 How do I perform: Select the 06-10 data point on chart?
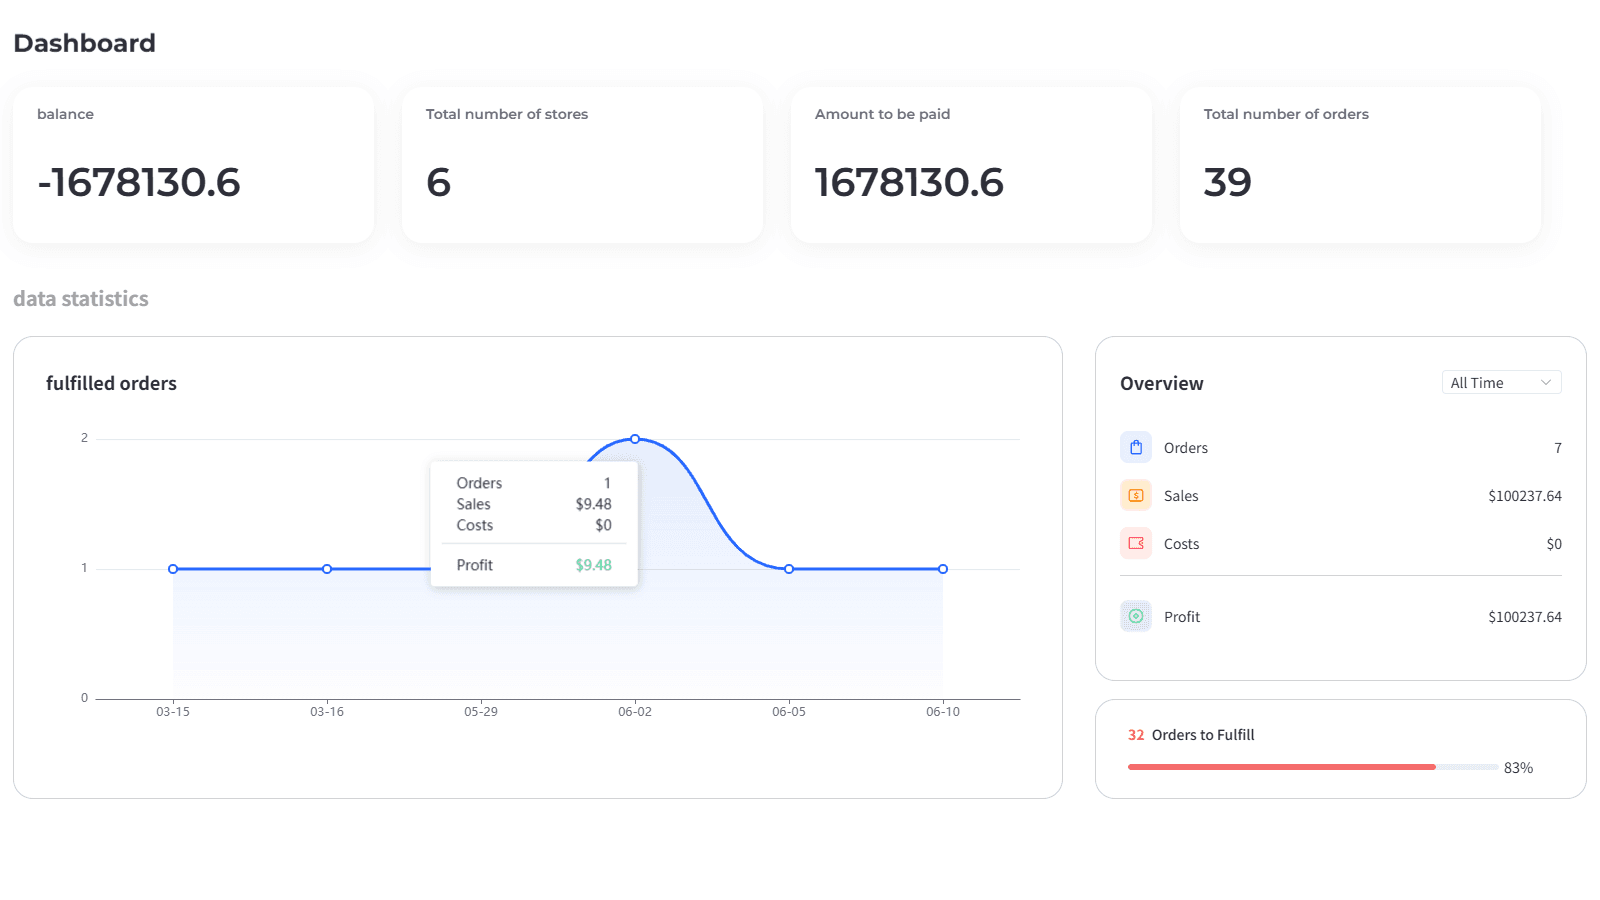943,569
